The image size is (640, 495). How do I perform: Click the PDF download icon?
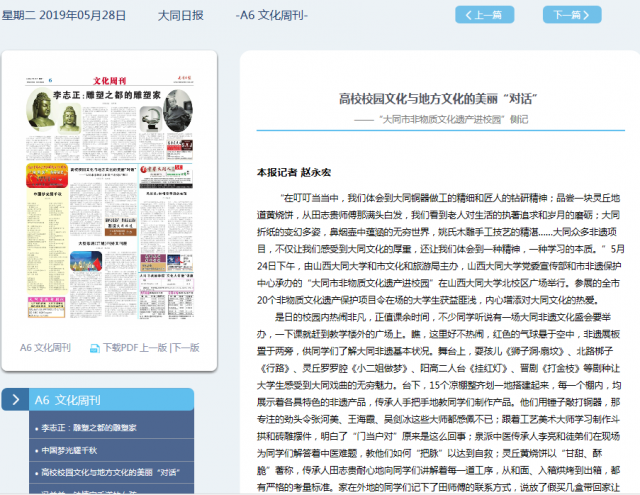click(94, 348)
